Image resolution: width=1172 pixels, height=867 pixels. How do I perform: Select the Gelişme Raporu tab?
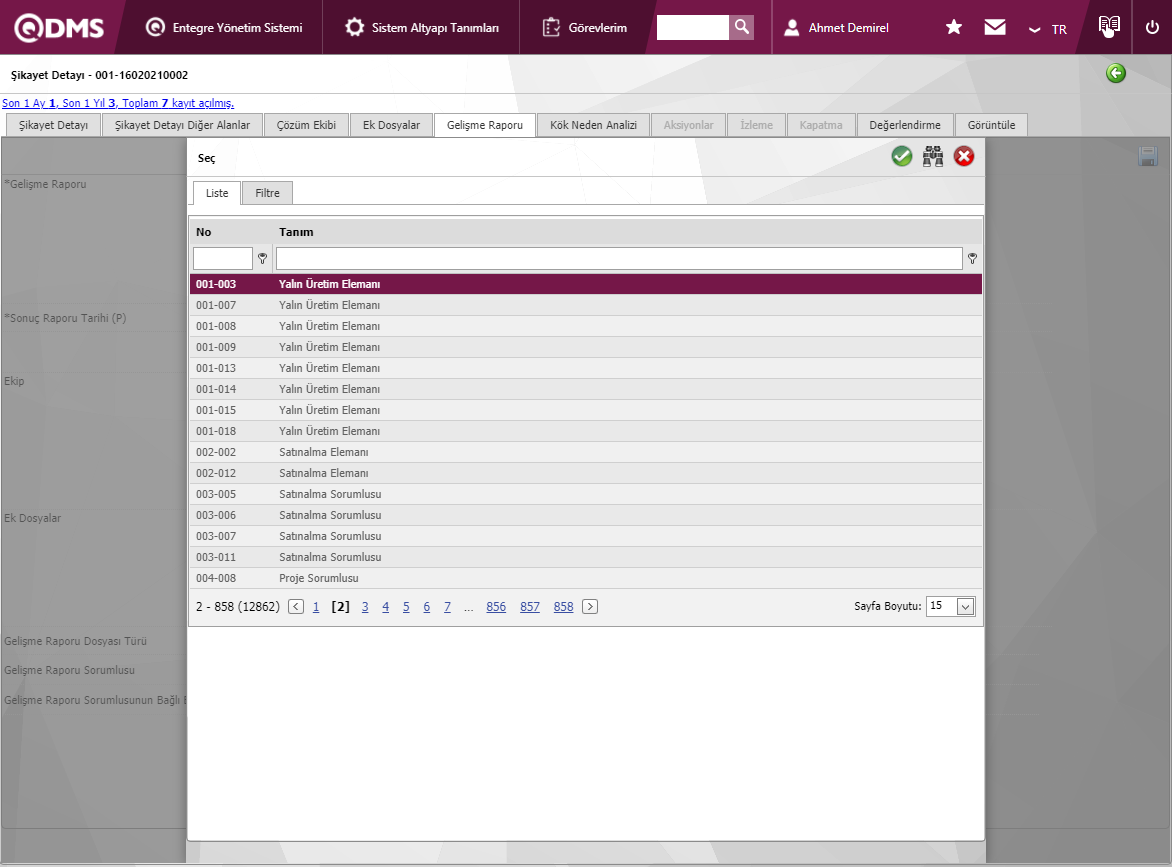pyautogui.click(x=485, y=125)
